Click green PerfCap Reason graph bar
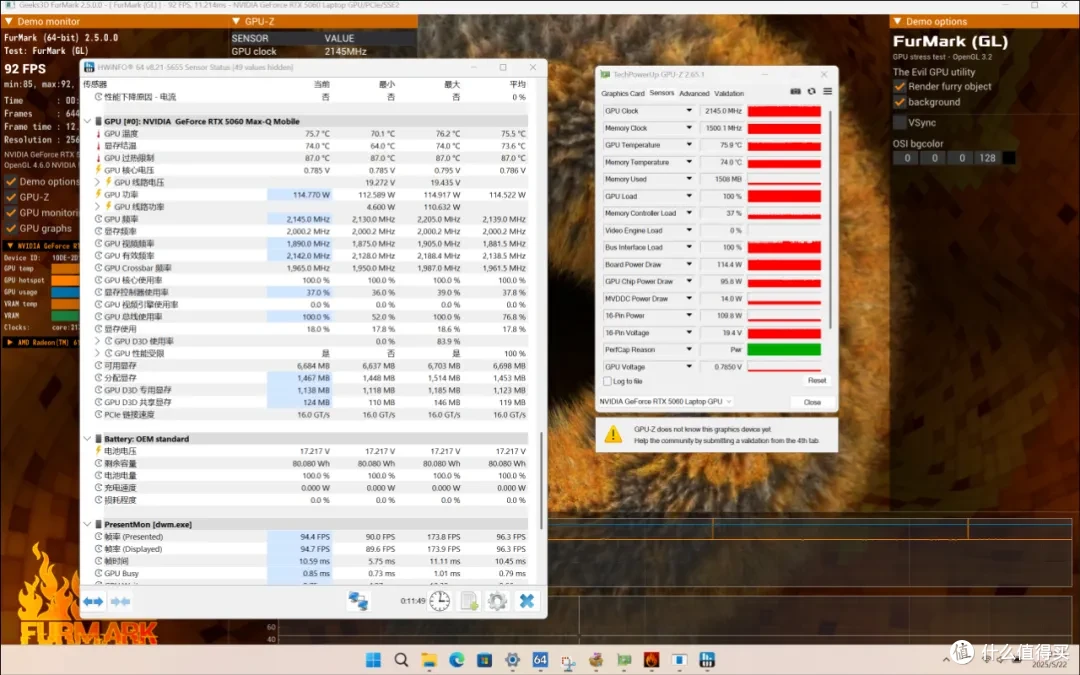This screenshot has width=1080, height=675. point(784,350)
